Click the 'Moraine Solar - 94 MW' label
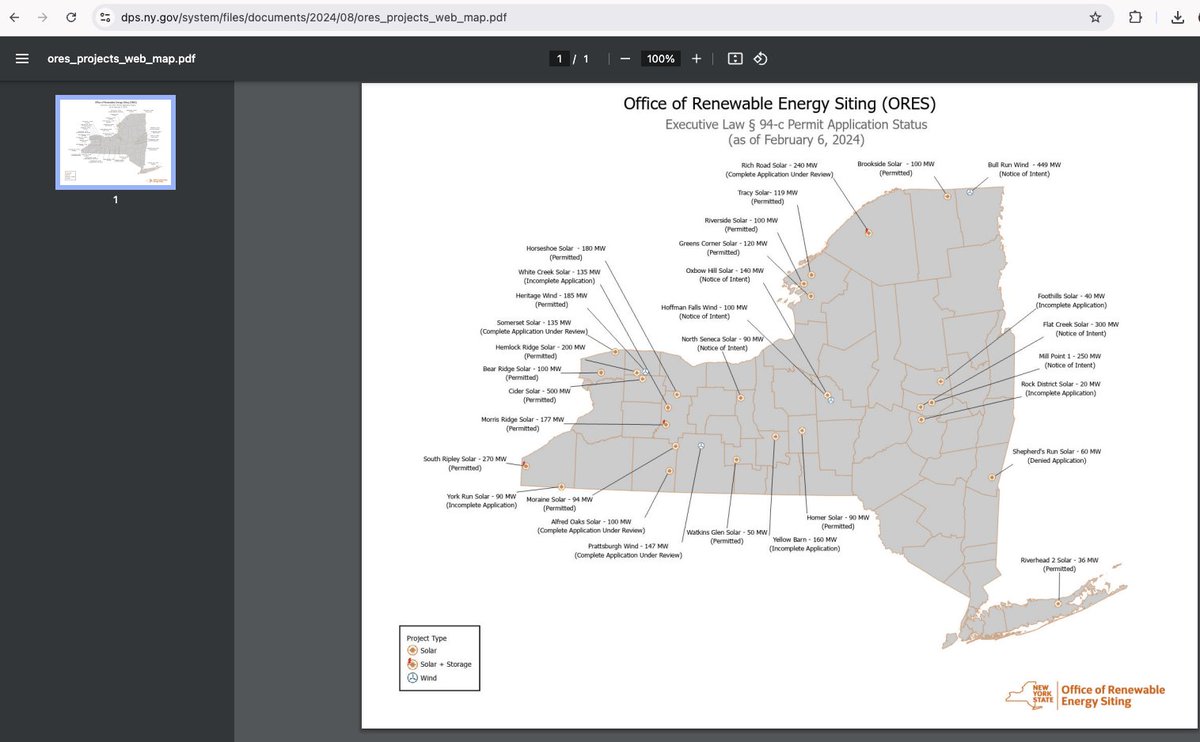The height and width of the screenshot is (742, 1200). click(560, 499)
